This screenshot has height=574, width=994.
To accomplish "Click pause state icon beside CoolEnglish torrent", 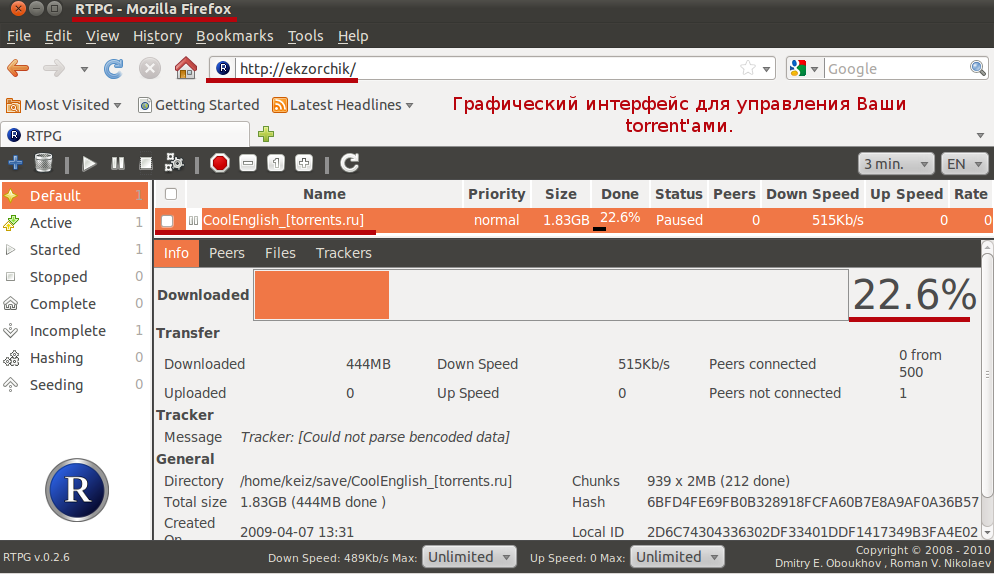I will 193,220.
